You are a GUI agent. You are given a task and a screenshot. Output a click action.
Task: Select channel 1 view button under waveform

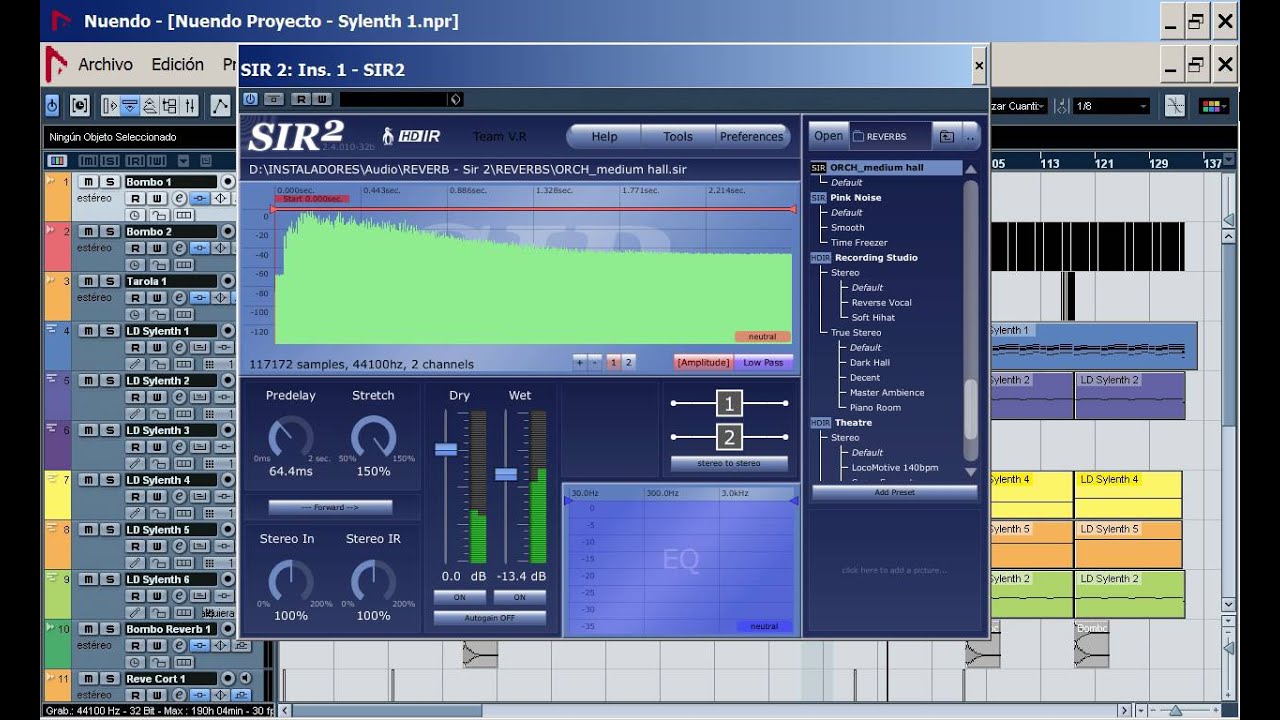tap(614, 363)
